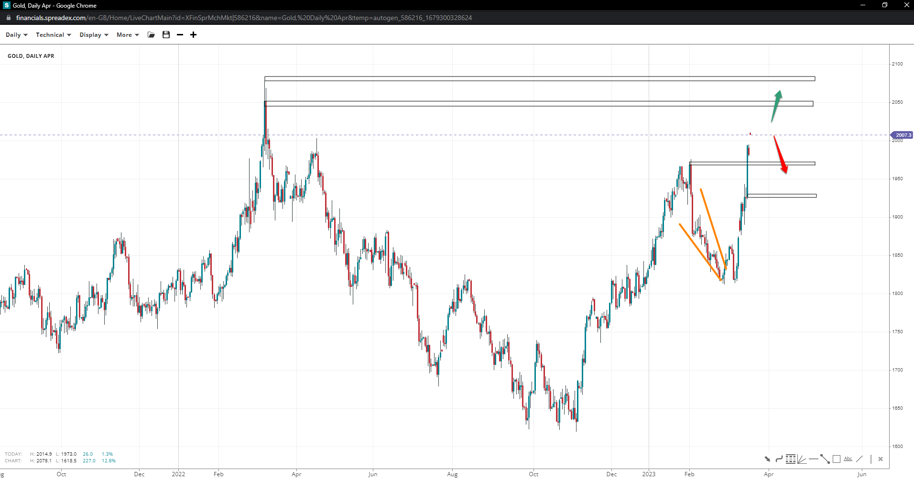Viewport: 914px width, 481px height.
Task: Open the More menu
Action: [x=127, y=35]
